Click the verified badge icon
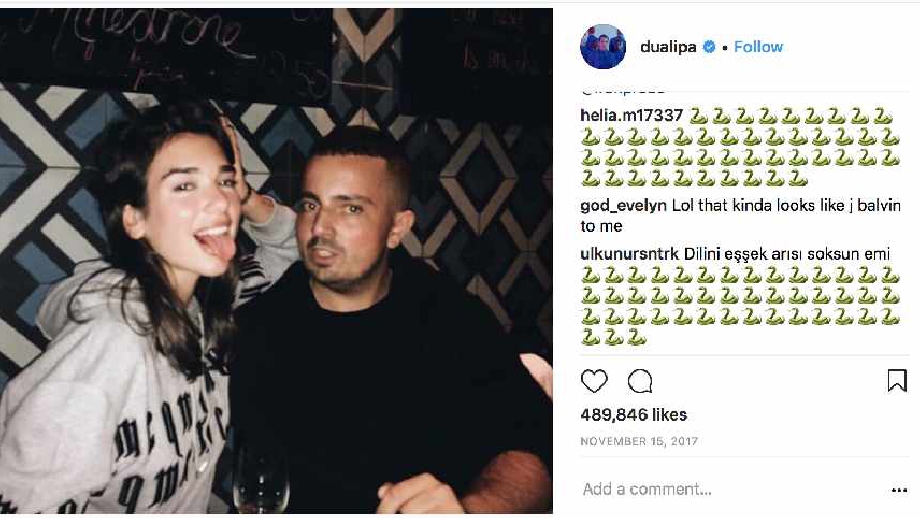The height and width of the screenshot is (518, 920). point(709,47)
